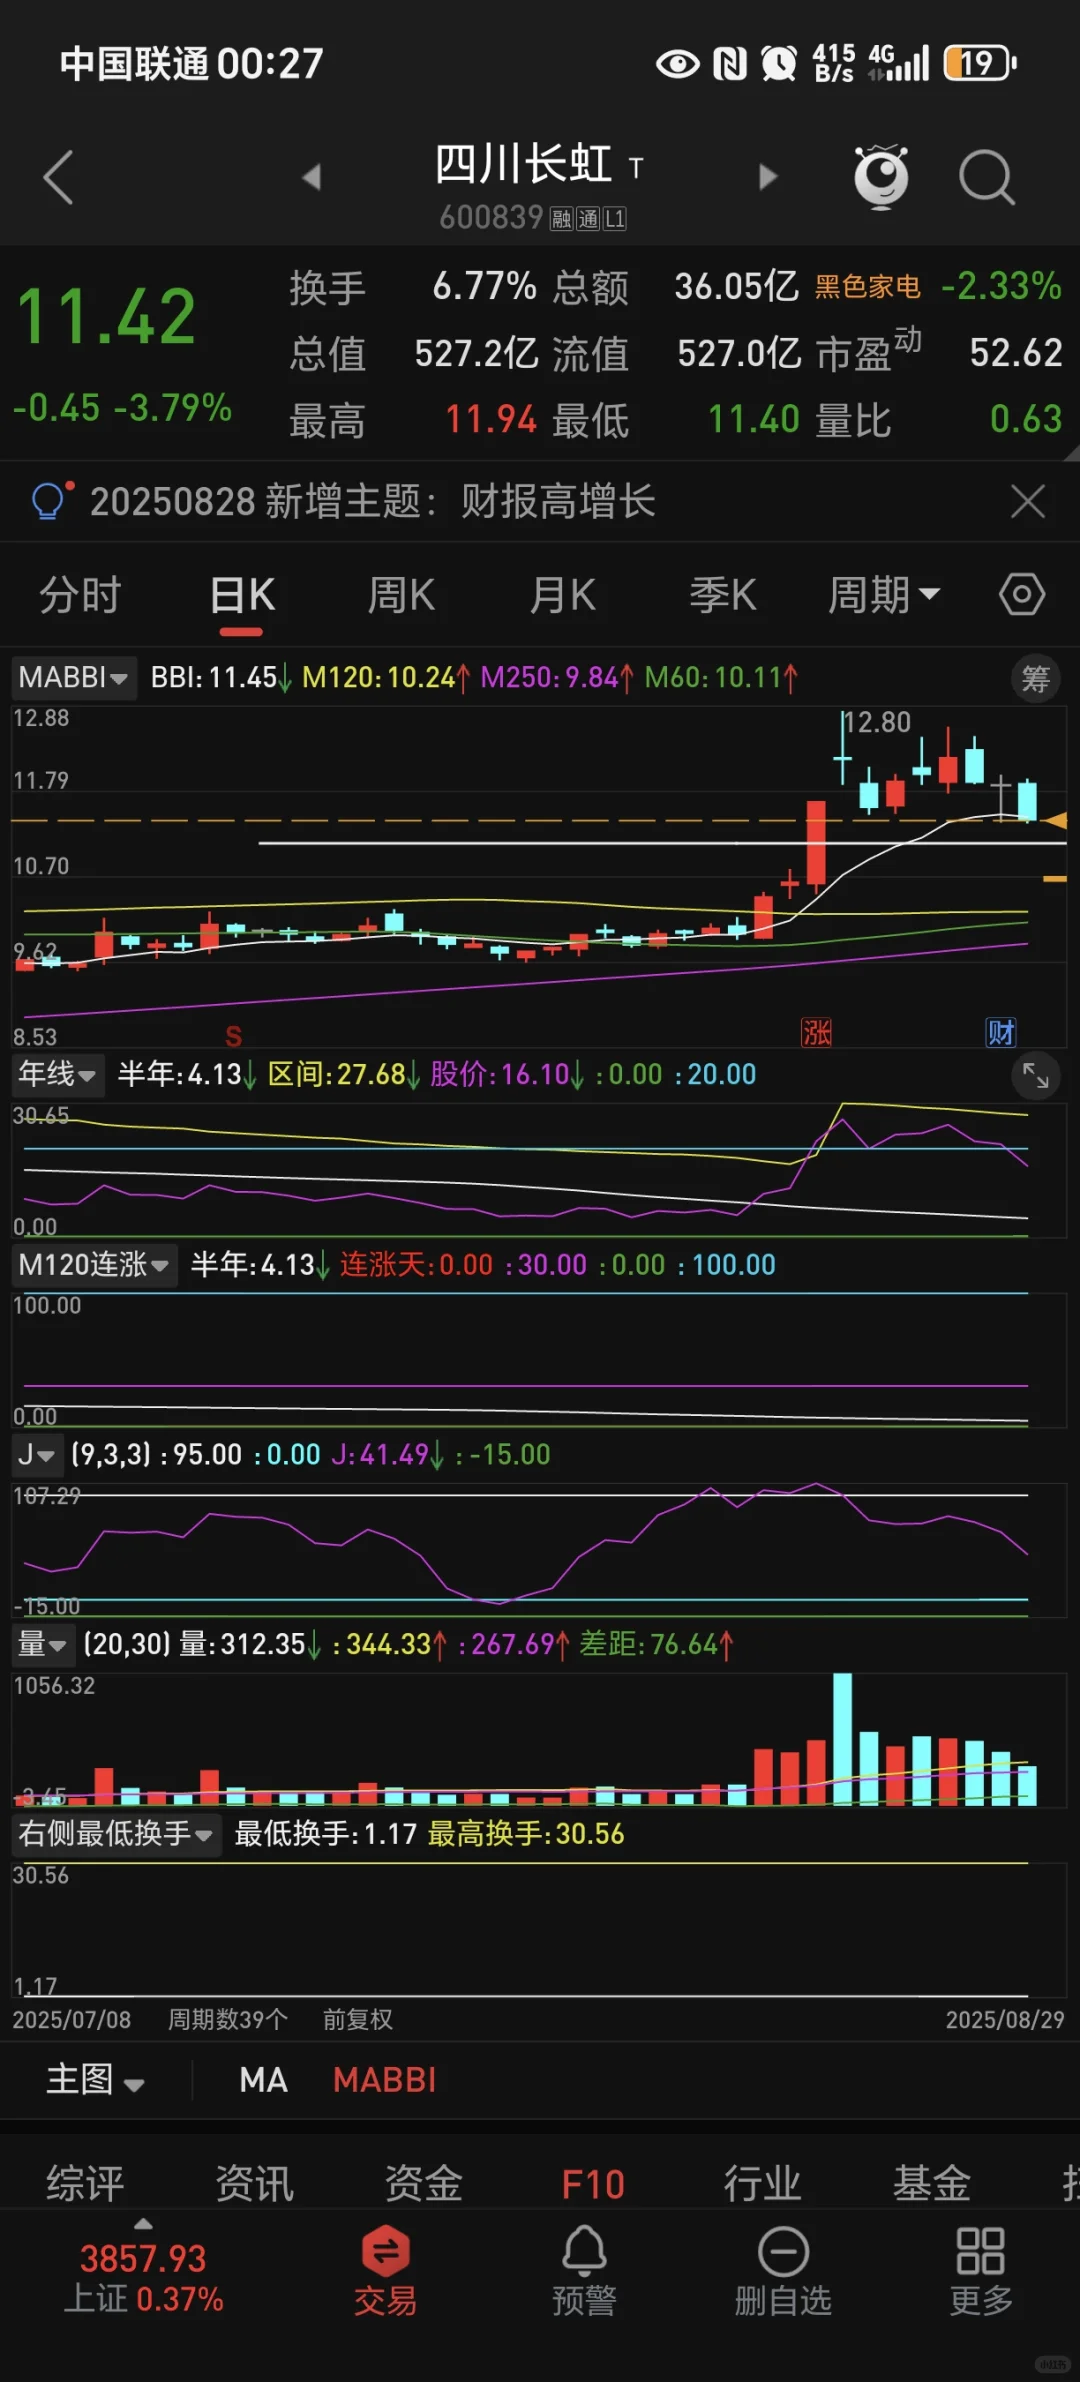The image size is (1080, 2382).
Task: Tap the eye comfort status icon
Action: coord(678,64)
